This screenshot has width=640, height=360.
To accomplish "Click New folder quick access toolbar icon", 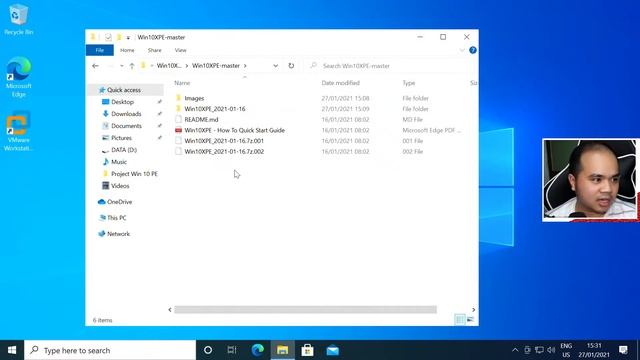I will 119,37.
